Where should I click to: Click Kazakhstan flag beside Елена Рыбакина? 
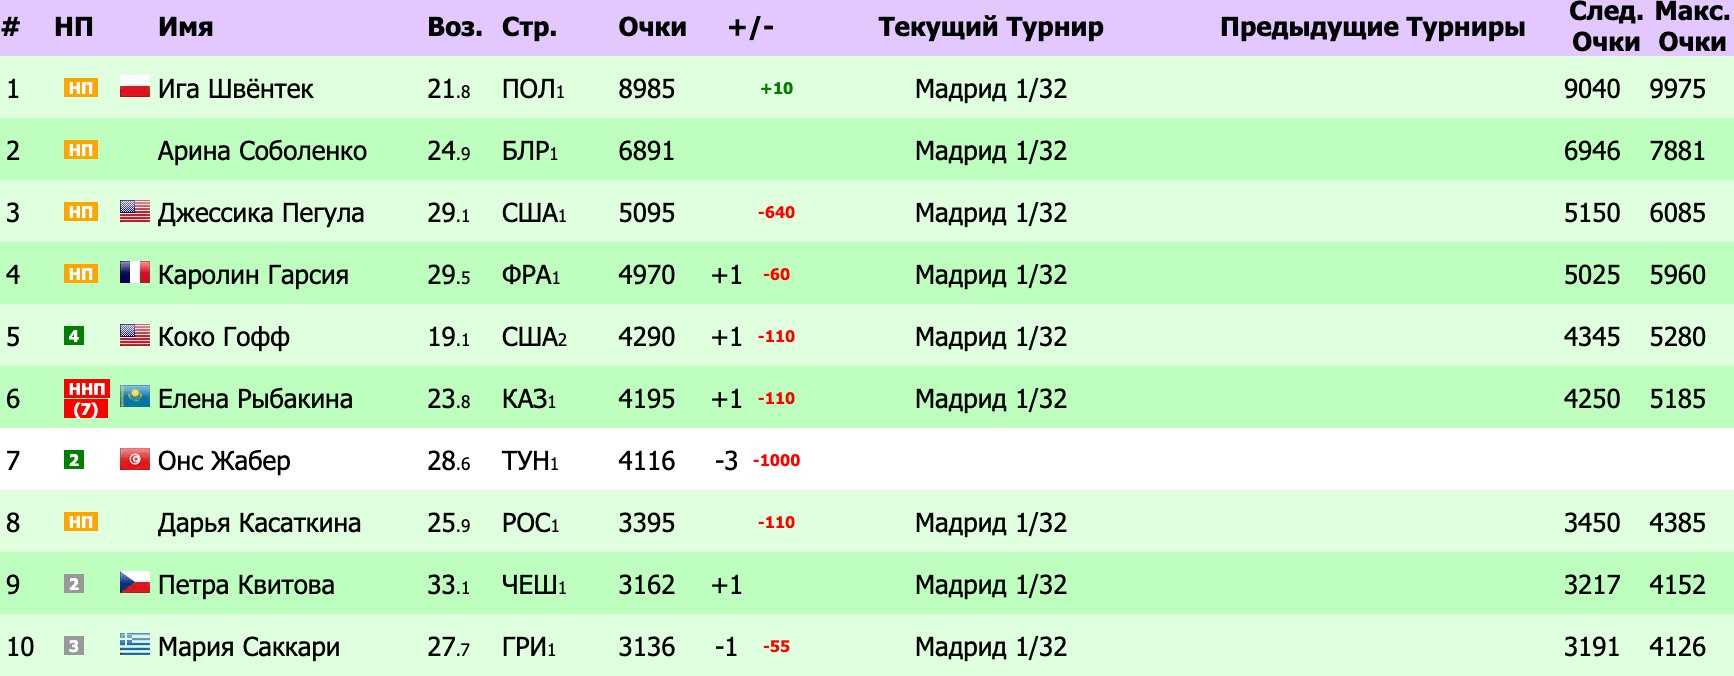[x=134, y=398]
